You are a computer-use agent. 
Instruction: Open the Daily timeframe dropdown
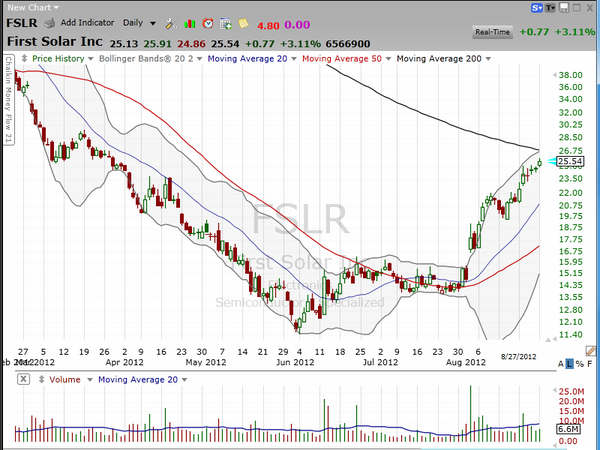[153, 23]
